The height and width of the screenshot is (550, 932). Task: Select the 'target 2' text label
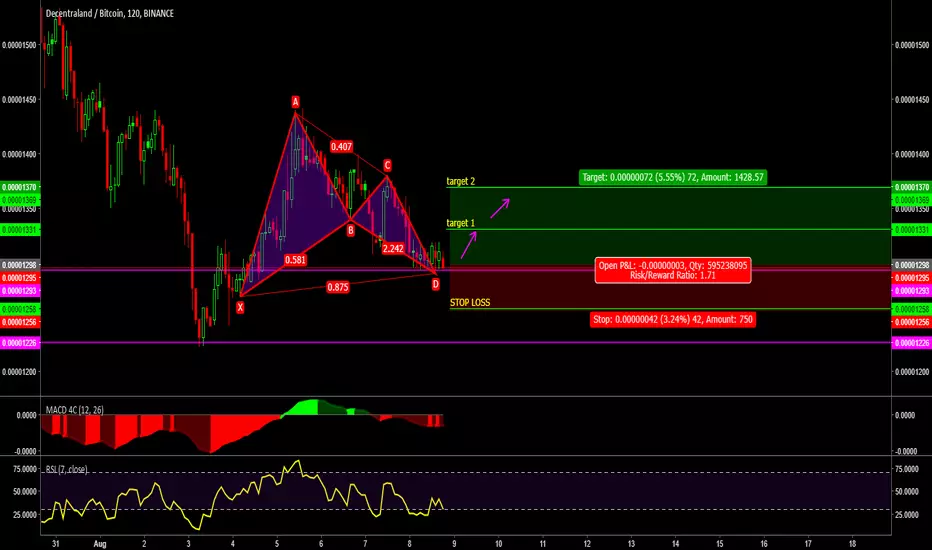click(x=461, y=181)
